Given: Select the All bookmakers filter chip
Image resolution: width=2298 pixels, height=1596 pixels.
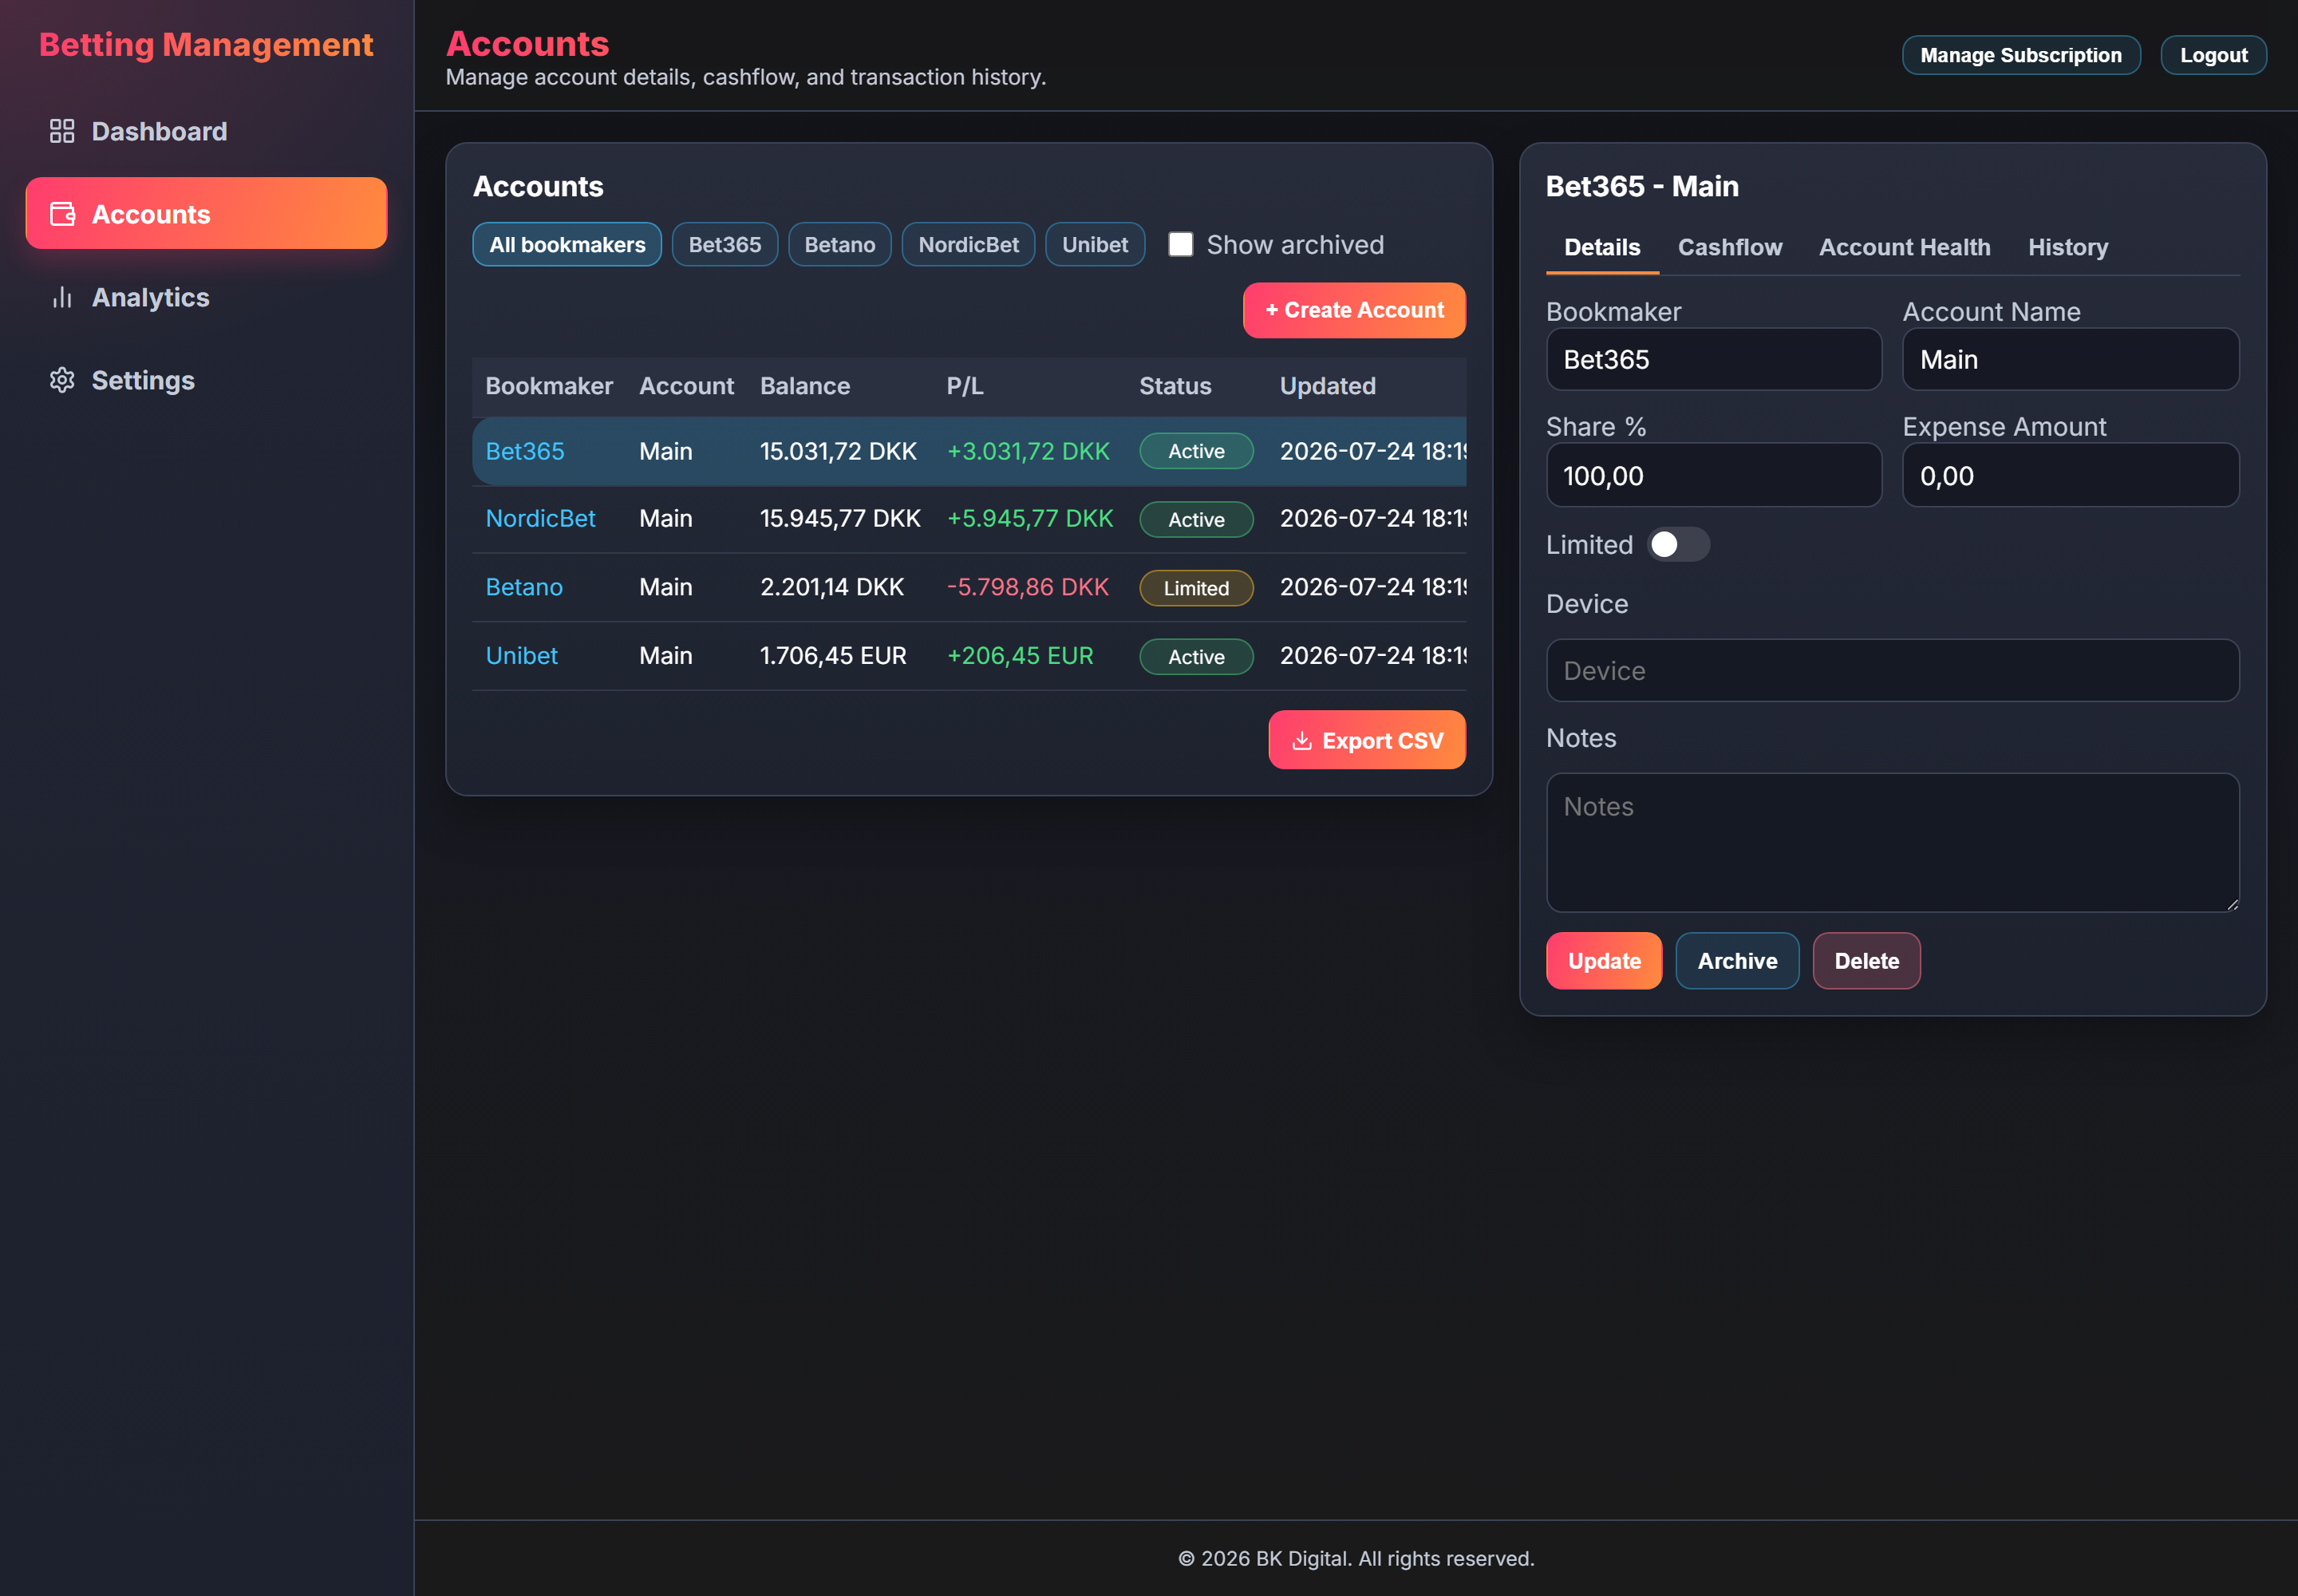Looking at the screenshot, I should pyautogui.click(x=567, y=244).
